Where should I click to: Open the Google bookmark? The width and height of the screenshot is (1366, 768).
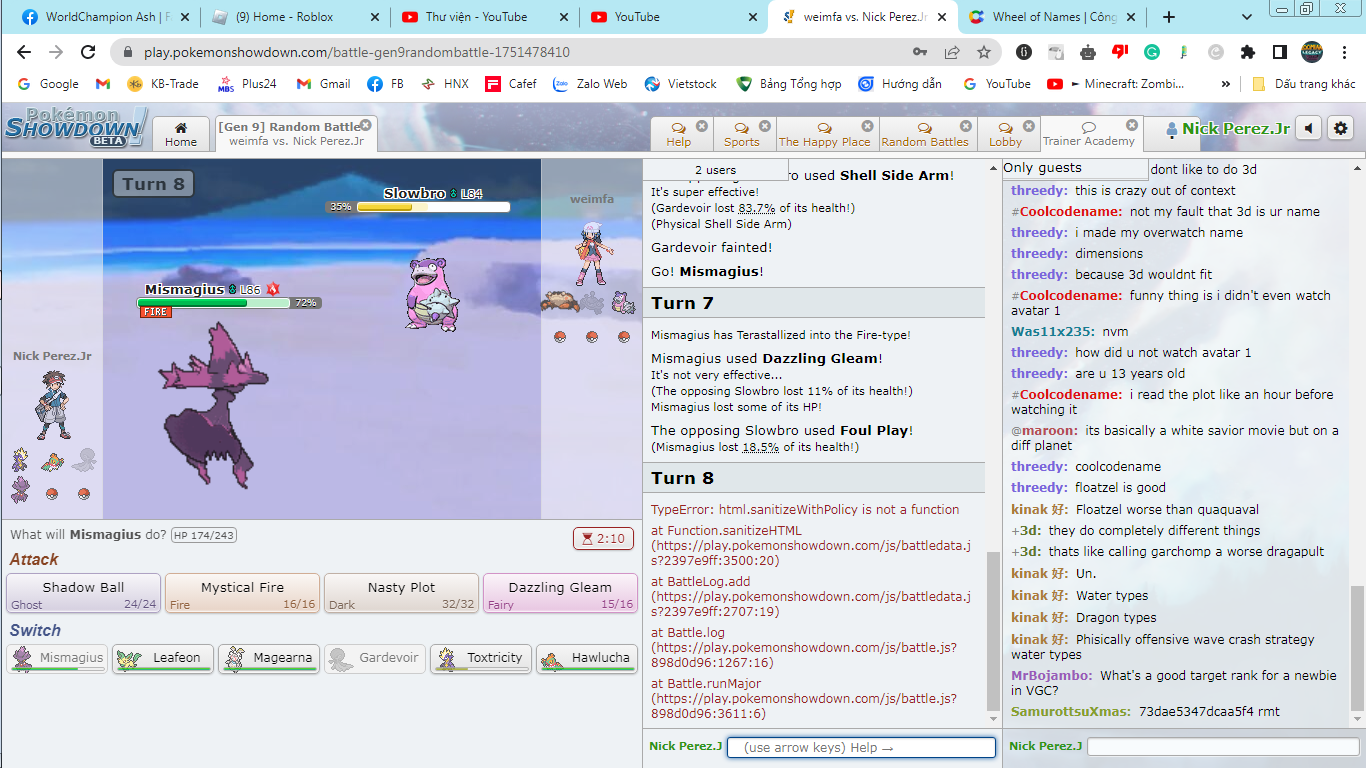tap(48, 84)
